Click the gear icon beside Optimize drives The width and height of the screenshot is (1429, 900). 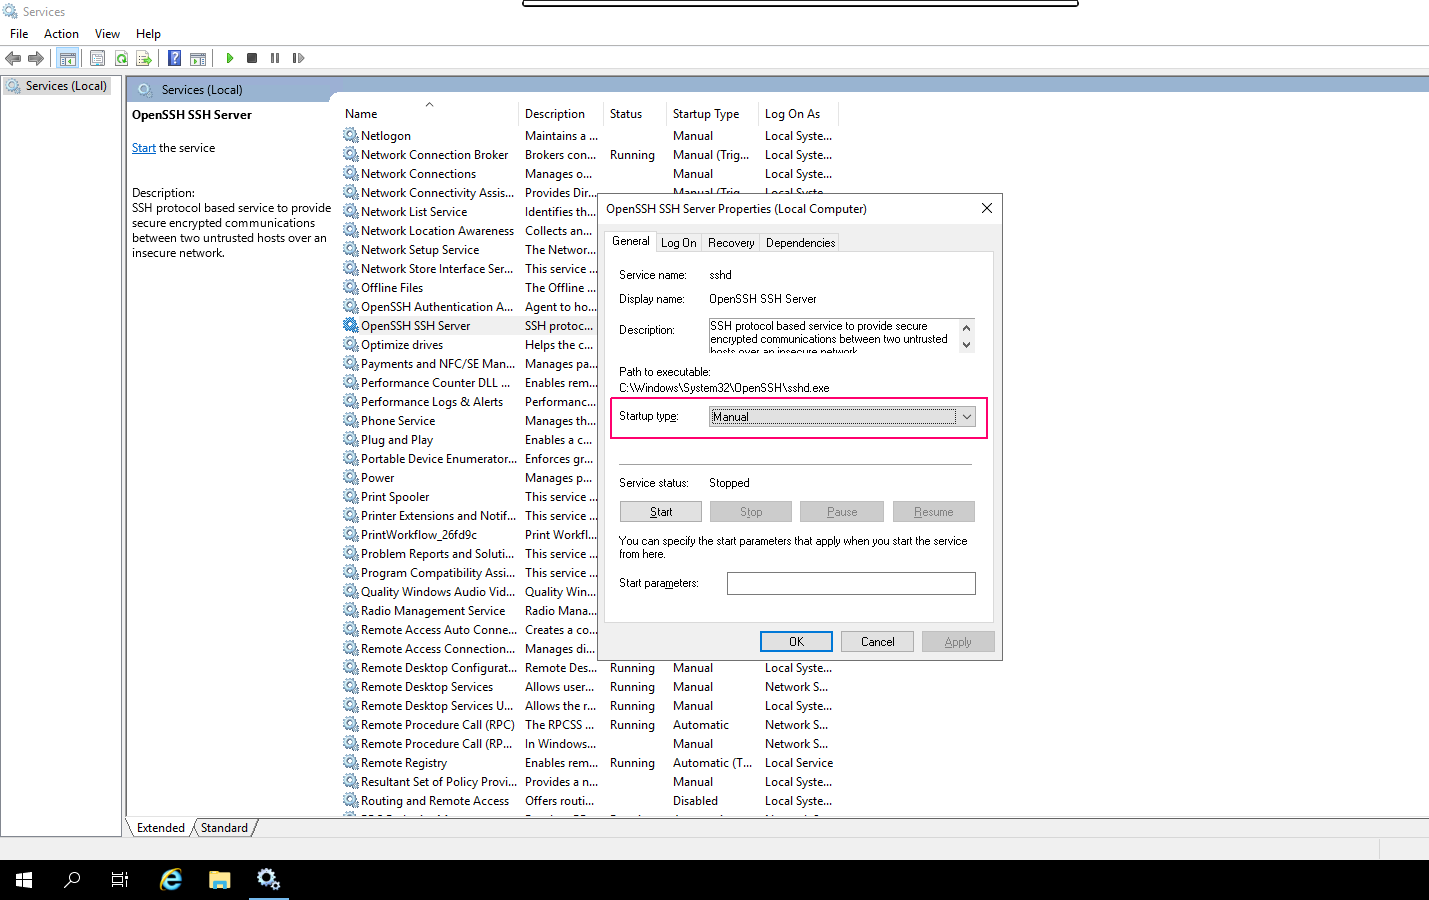[351, 344]
